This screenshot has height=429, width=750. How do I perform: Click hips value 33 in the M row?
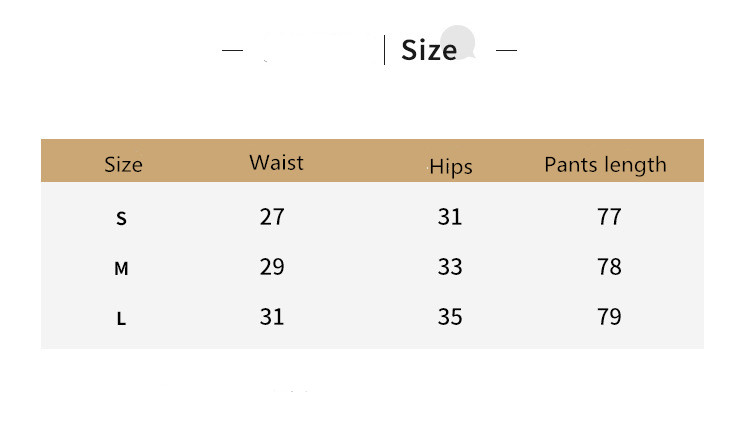[x=450, y=267]
